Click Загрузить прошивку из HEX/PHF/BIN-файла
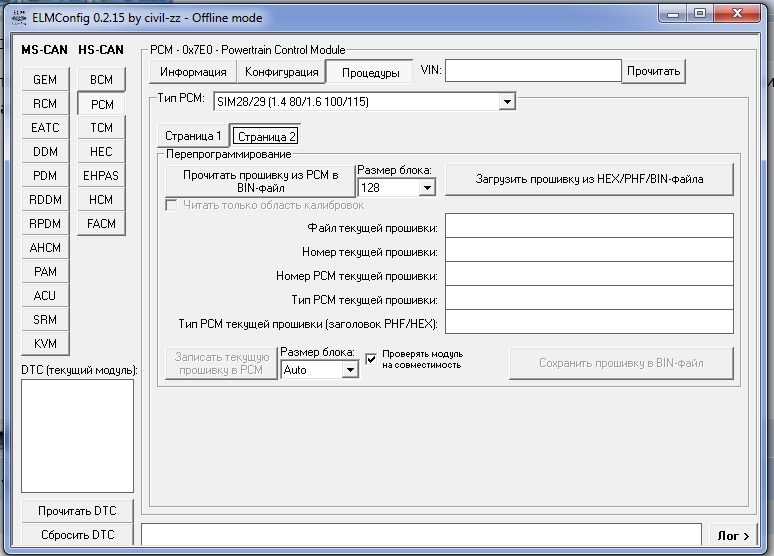 (x=589, y=179)
